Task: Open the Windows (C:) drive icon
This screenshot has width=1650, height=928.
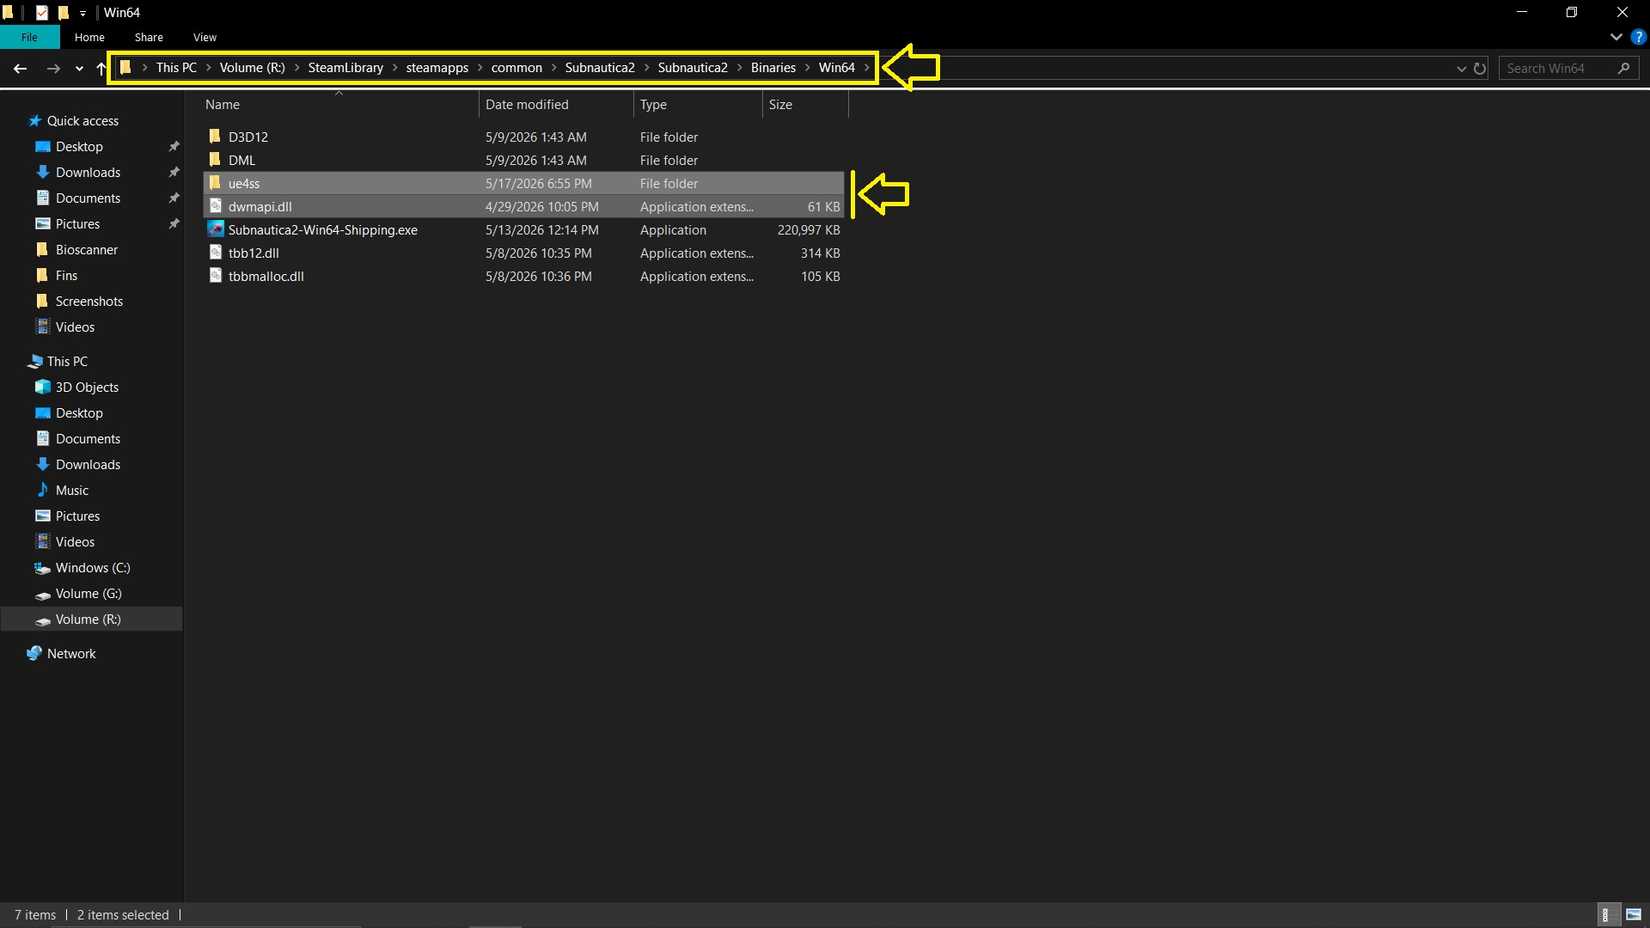Action: [43, 568]
